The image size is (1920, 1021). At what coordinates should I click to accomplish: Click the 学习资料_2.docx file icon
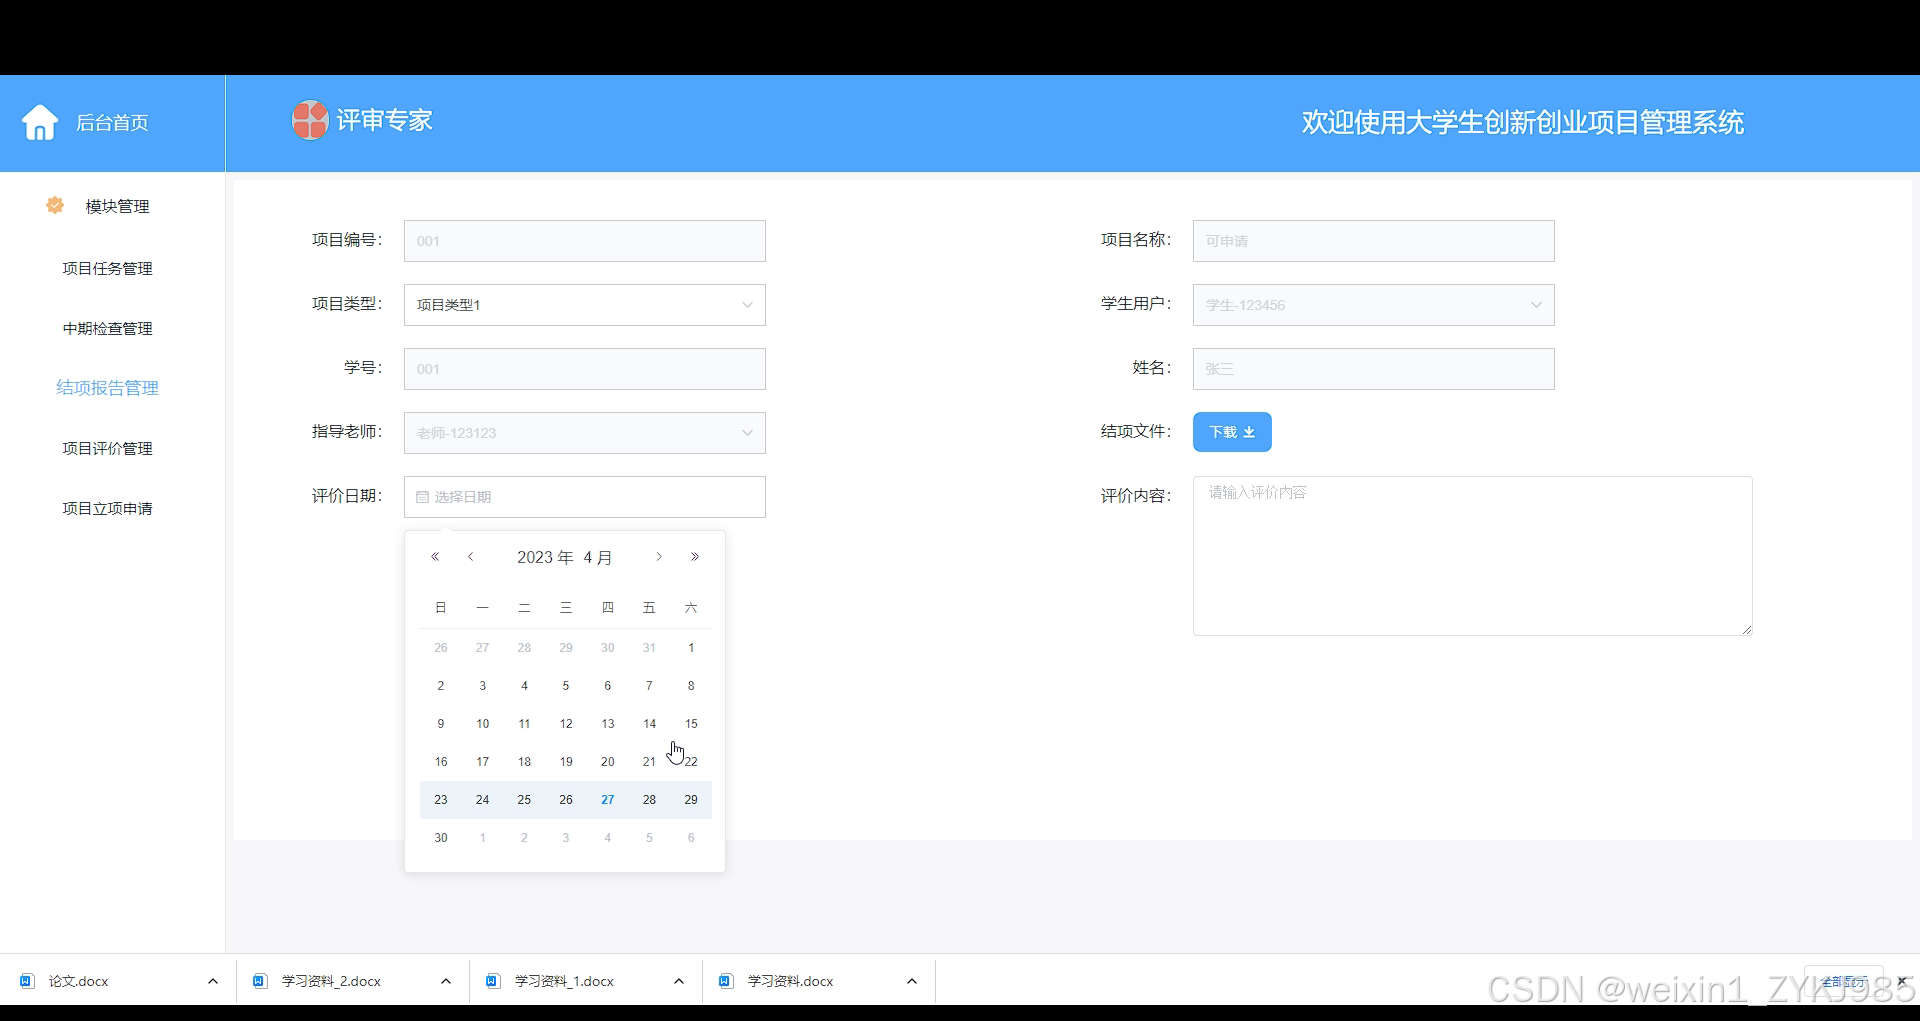(260, 981)
